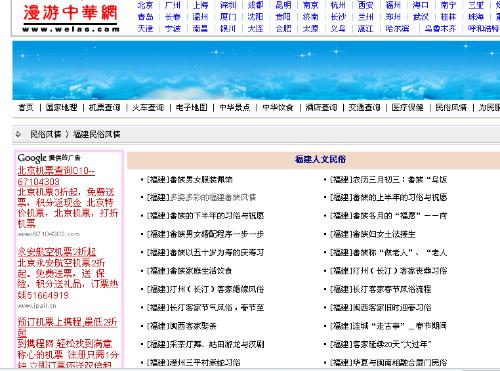Click the 漫游中華網 site logo
500x371 pixels.
(70, 17)
